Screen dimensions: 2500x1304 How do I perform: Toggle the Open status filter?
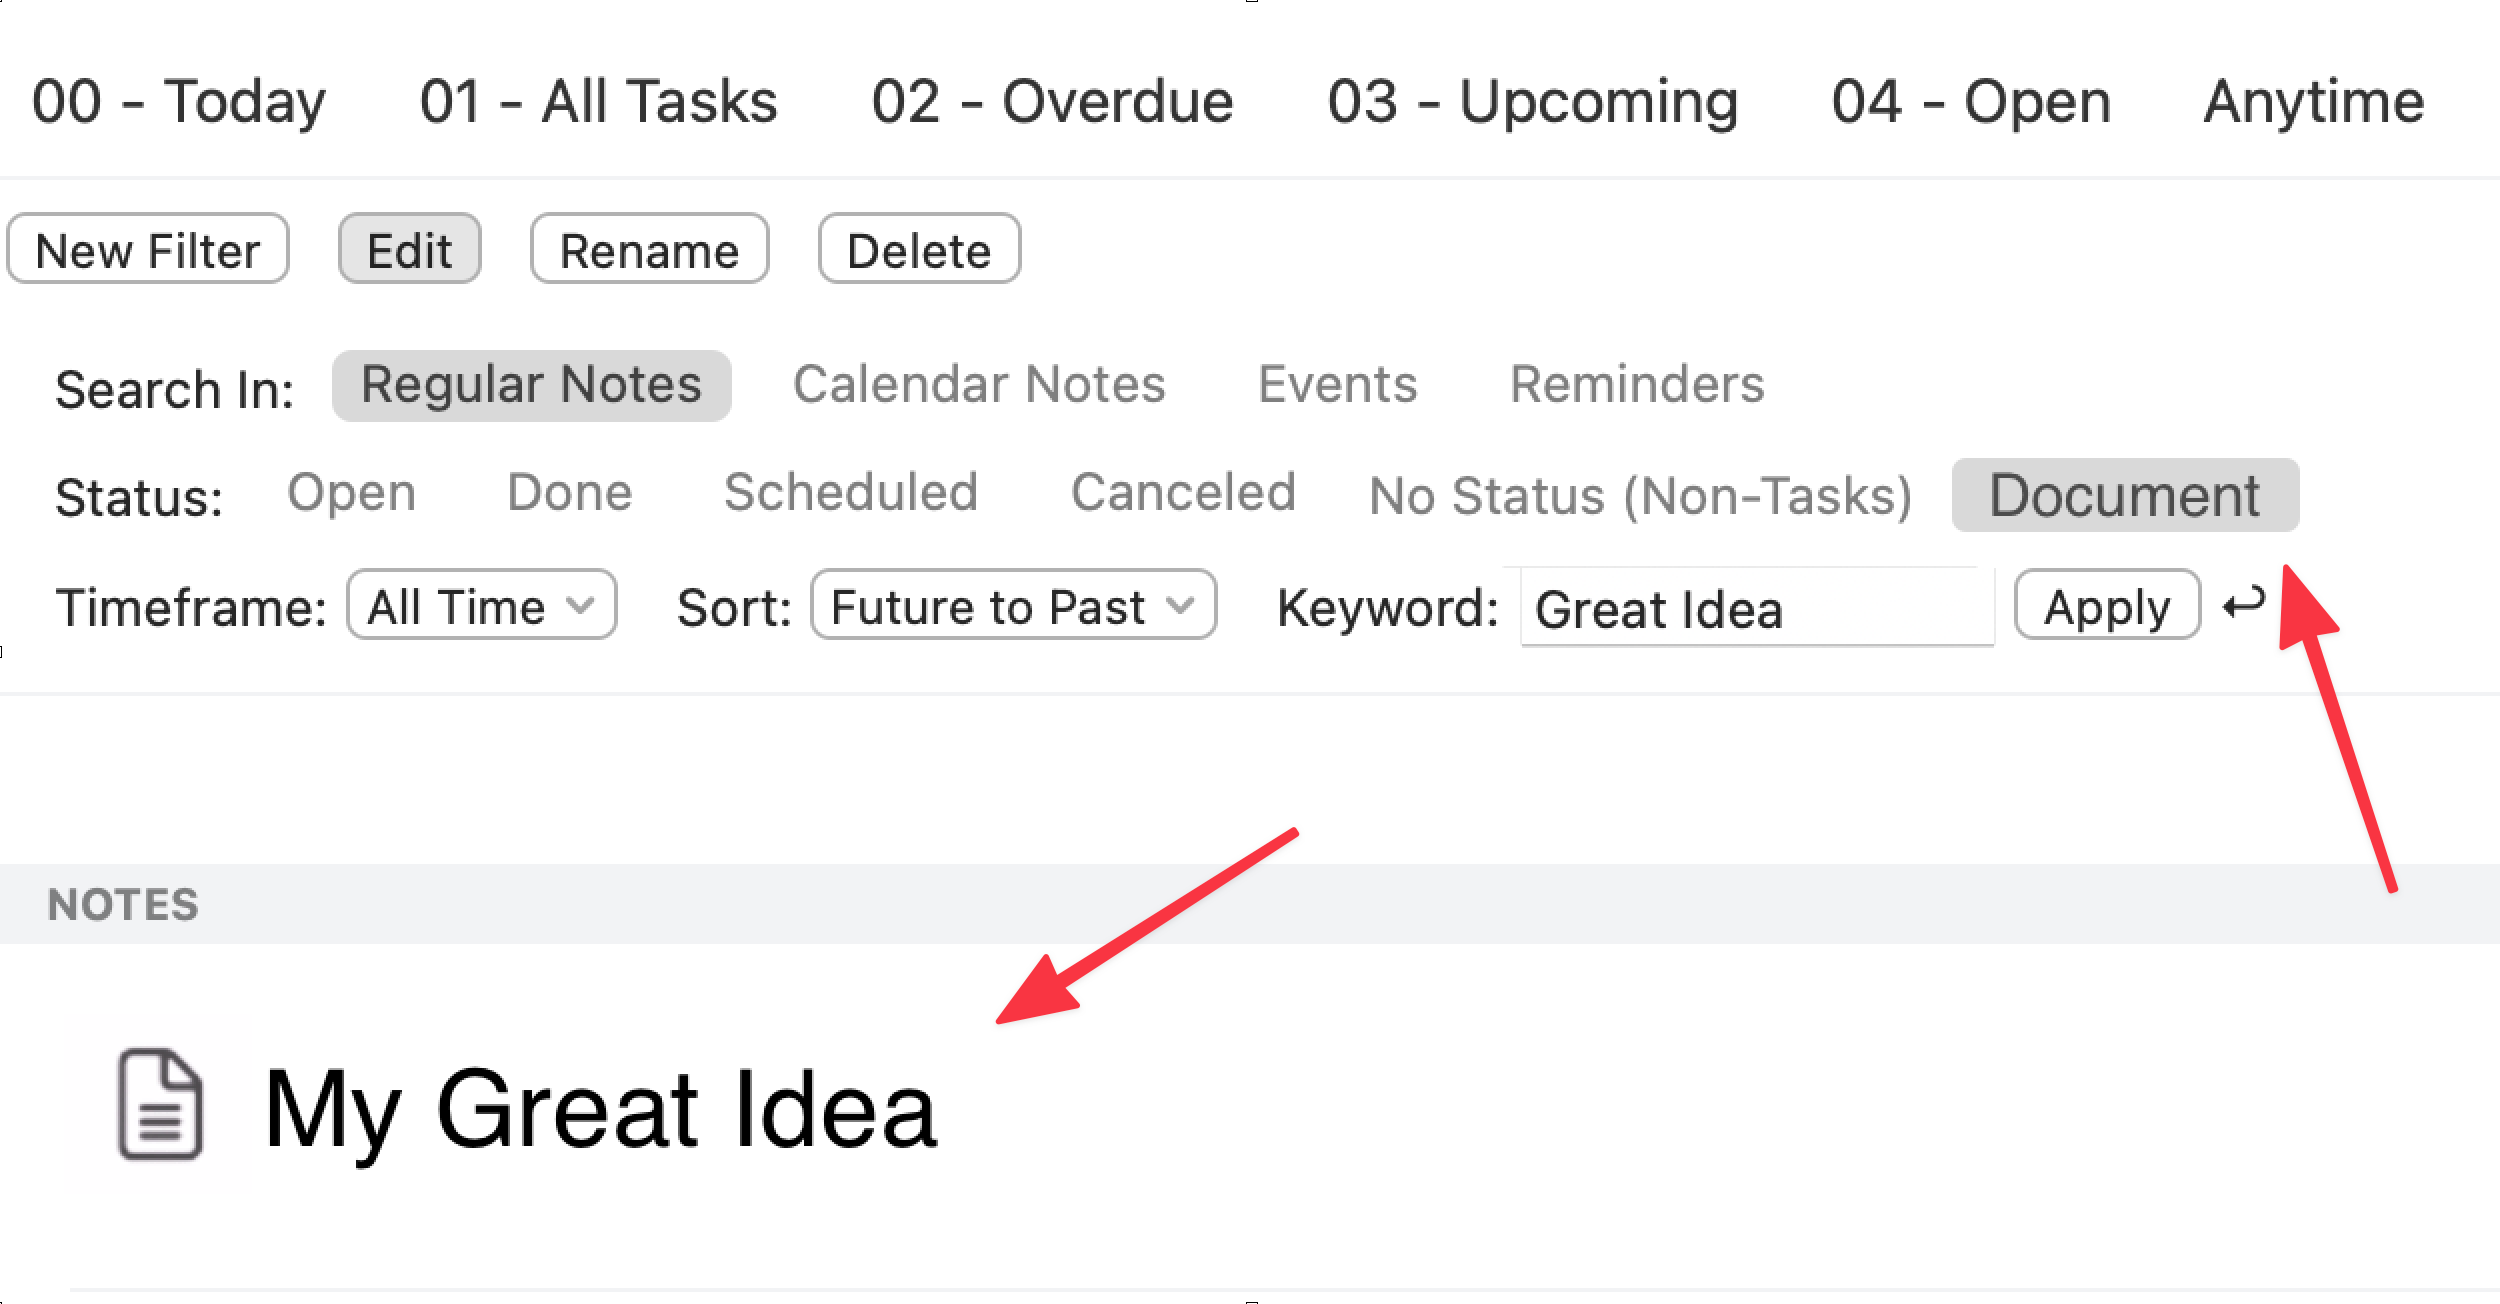tap(351, 493)
